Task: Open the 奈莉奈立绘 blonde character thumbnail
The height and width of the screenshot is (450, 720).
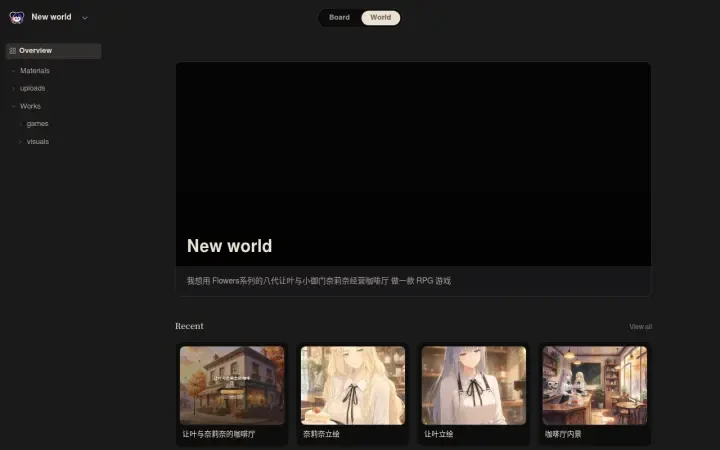Action: [353, 385]
